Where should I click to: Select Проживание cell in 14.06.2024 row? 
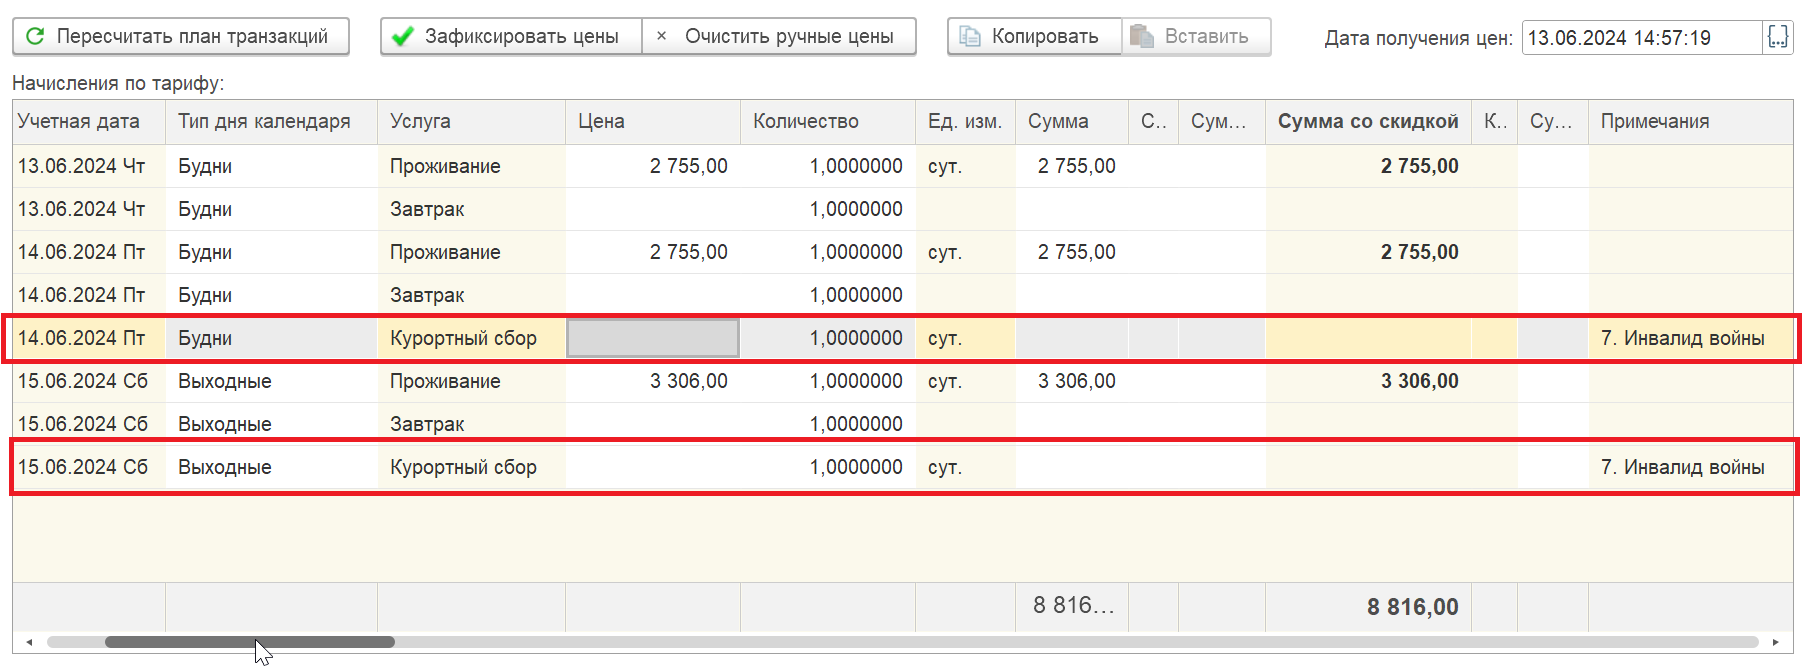click(x=471, y=252)
